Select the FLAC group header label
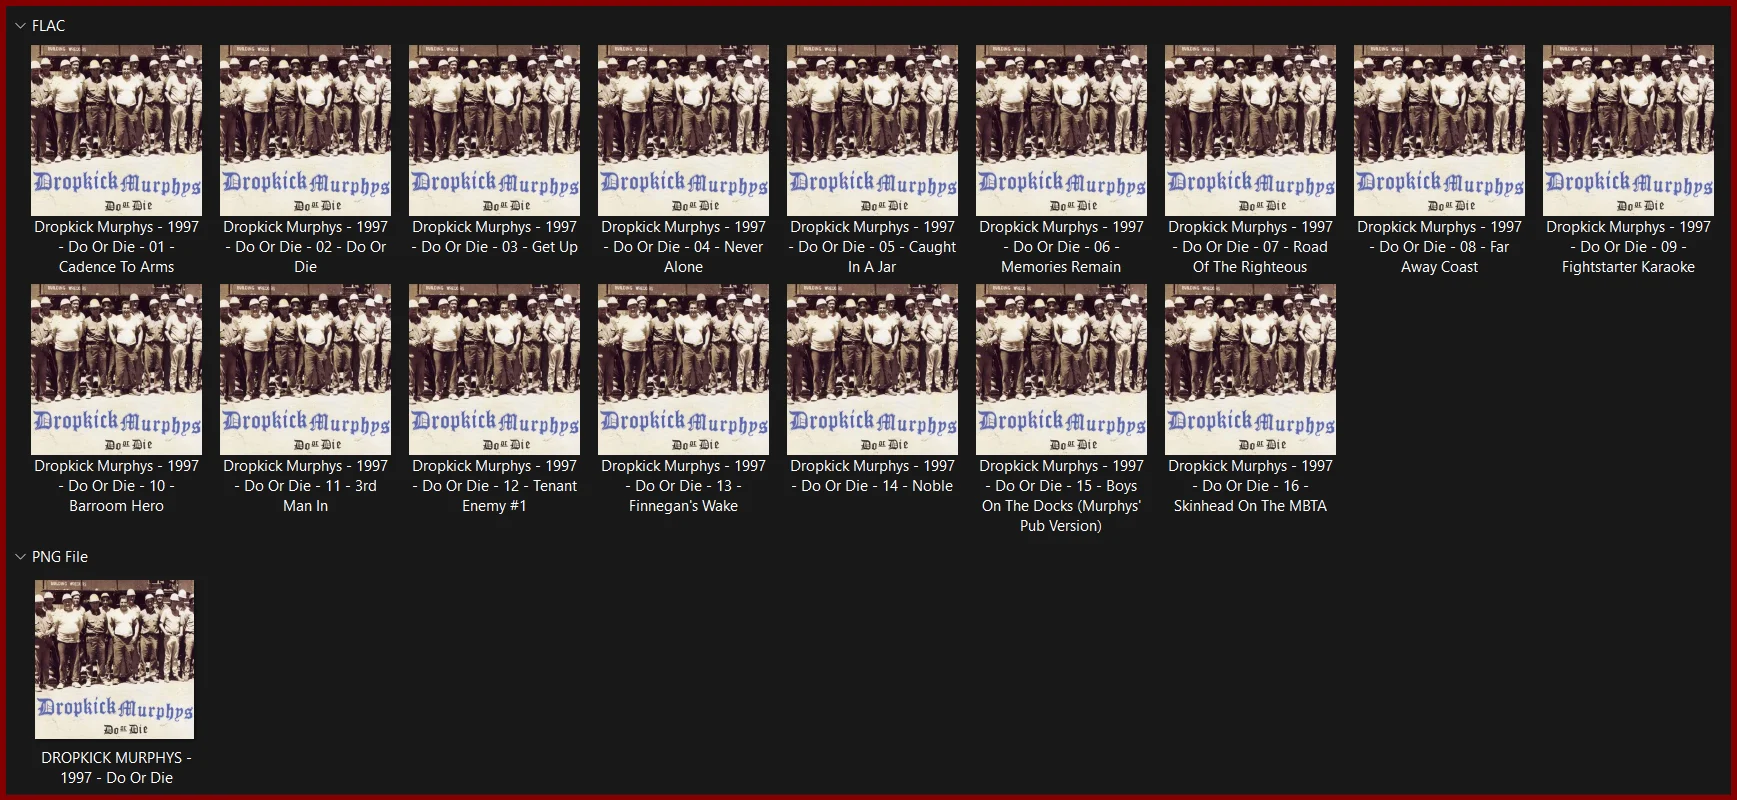The width and height of the screenshot is (1737, 800). click(48, 26)
